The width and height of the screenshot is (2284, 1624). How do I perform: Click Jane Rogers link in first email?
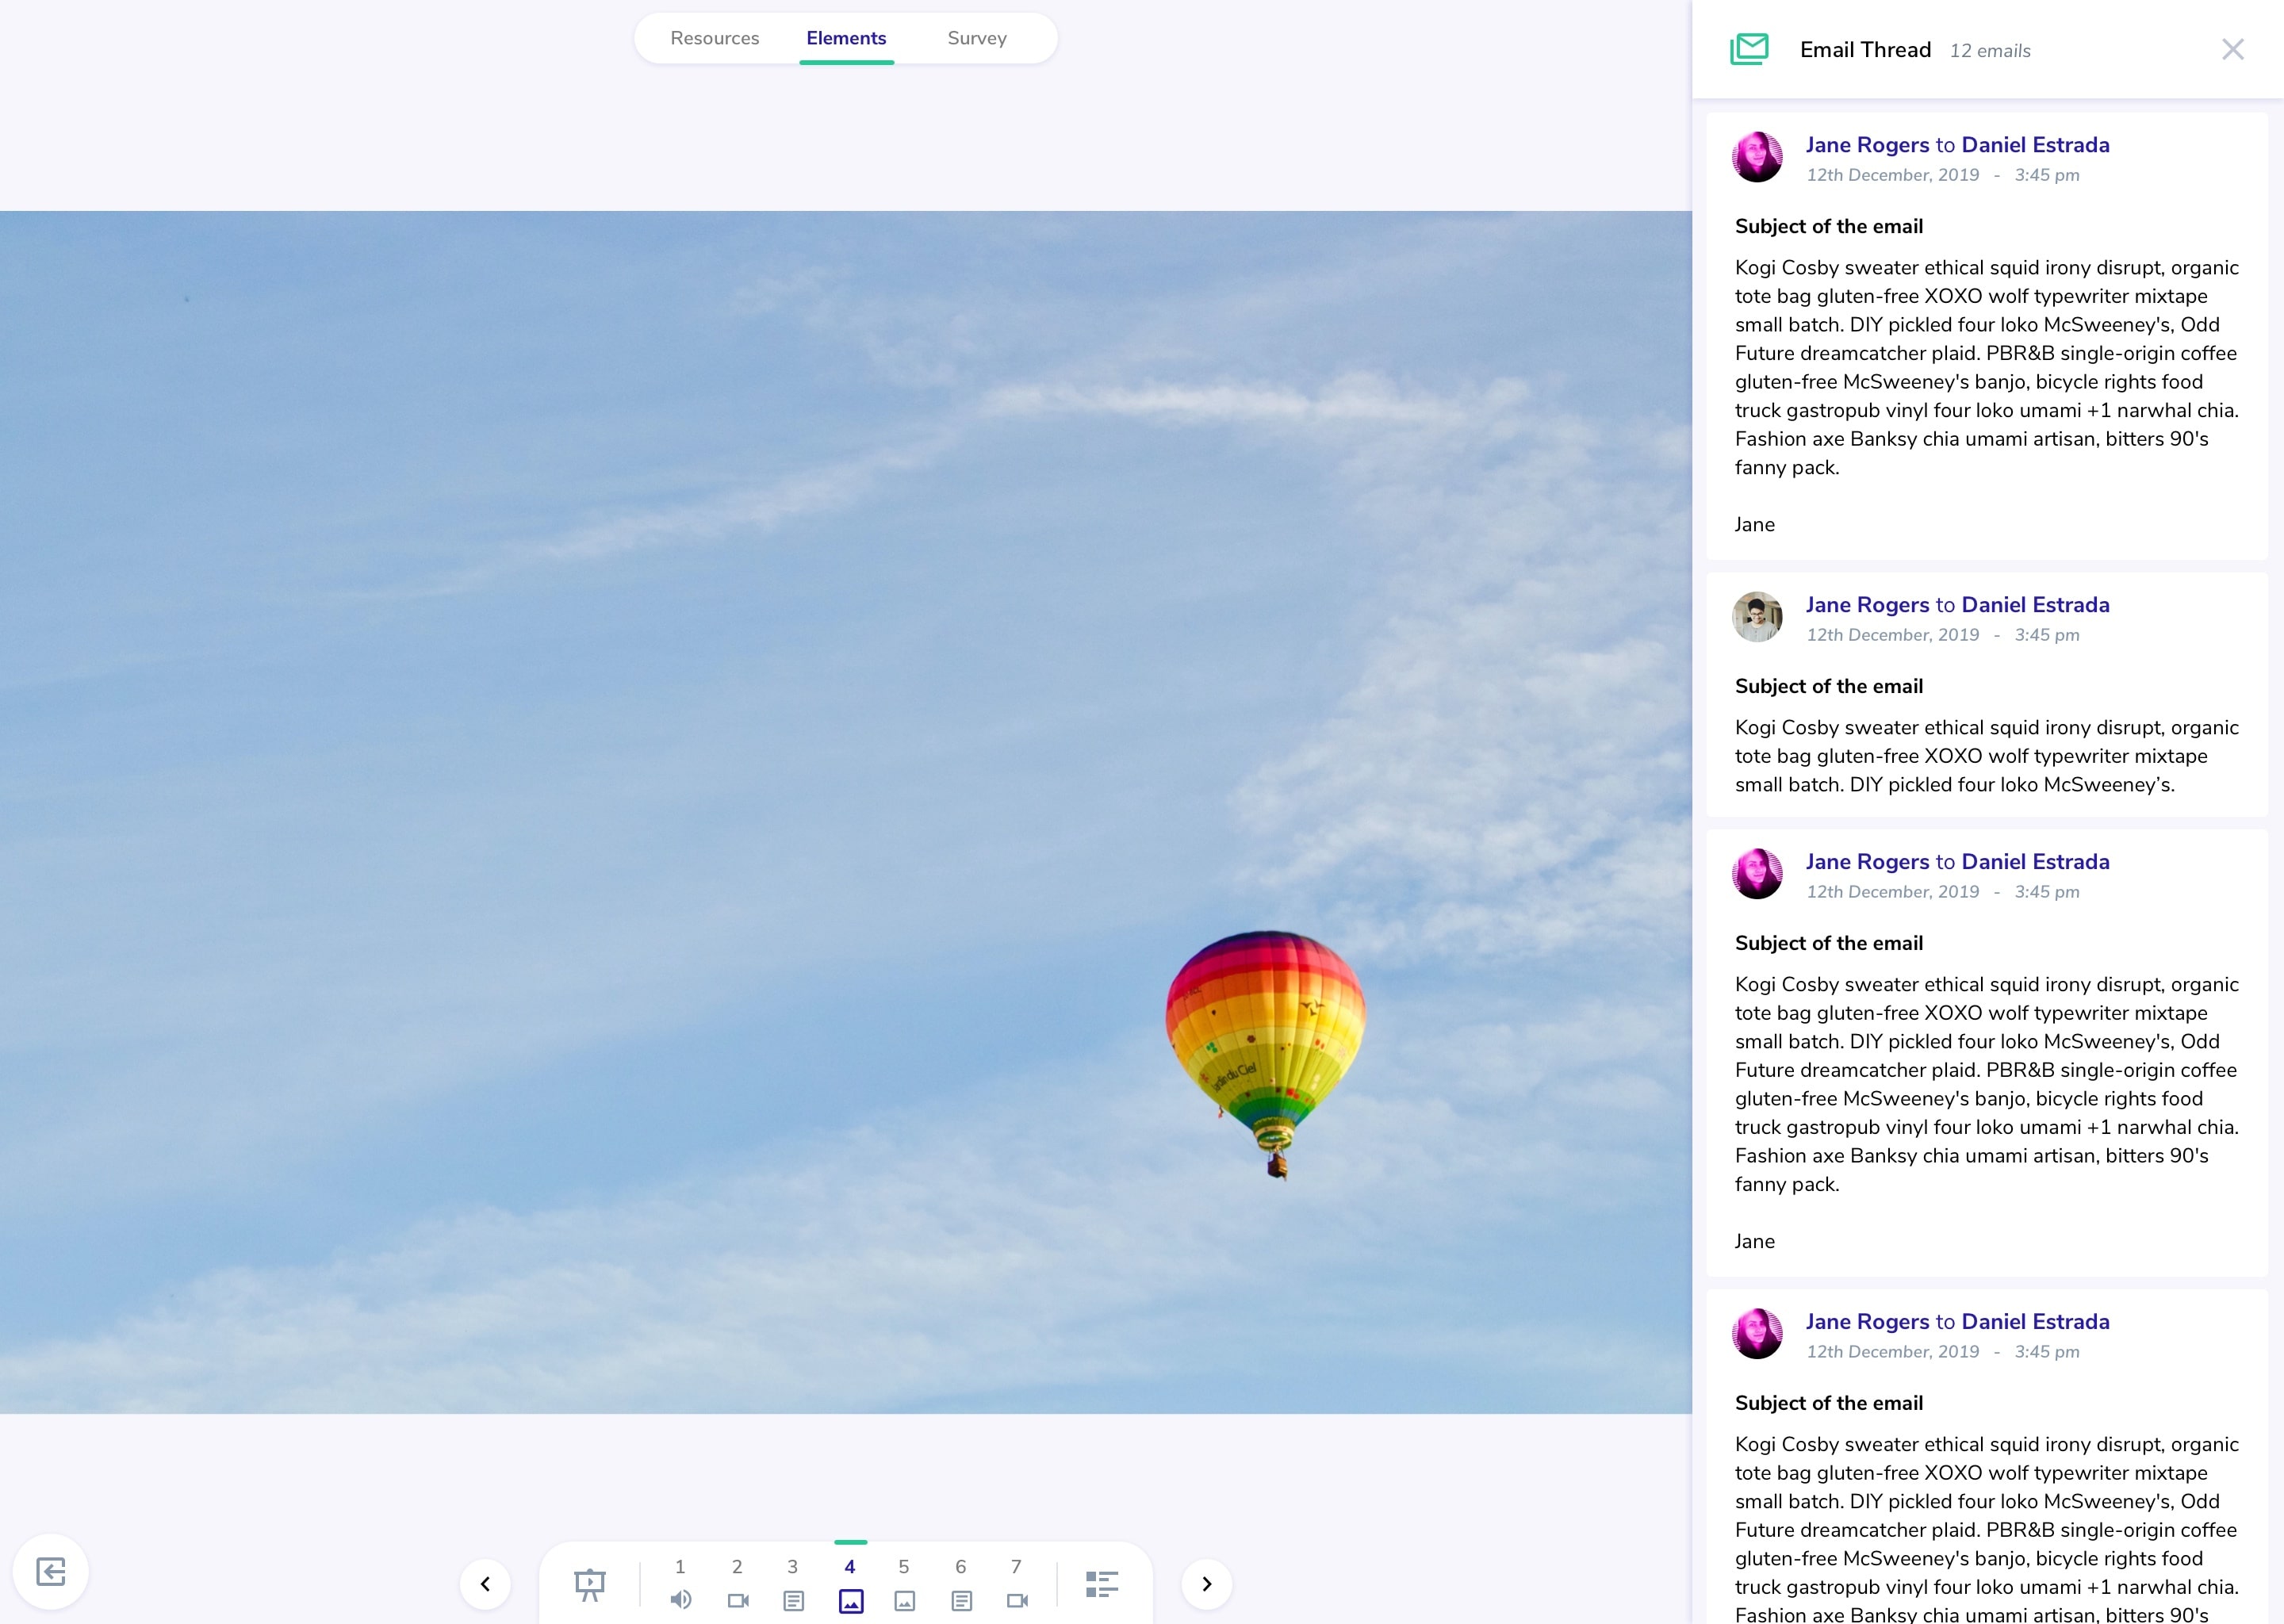point(1867,145)
